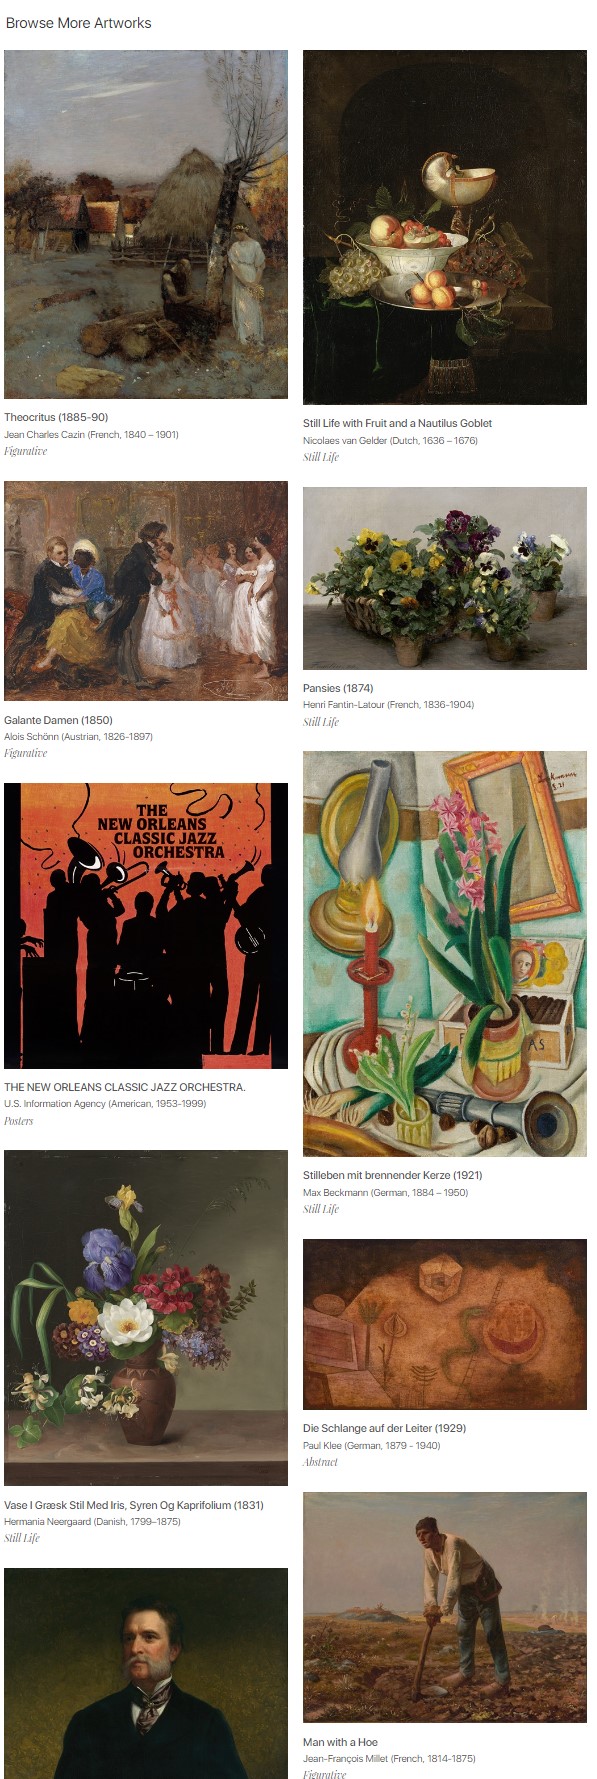
Task: Open the Theocritus painting thumbnail
Action: click(146, 224)
